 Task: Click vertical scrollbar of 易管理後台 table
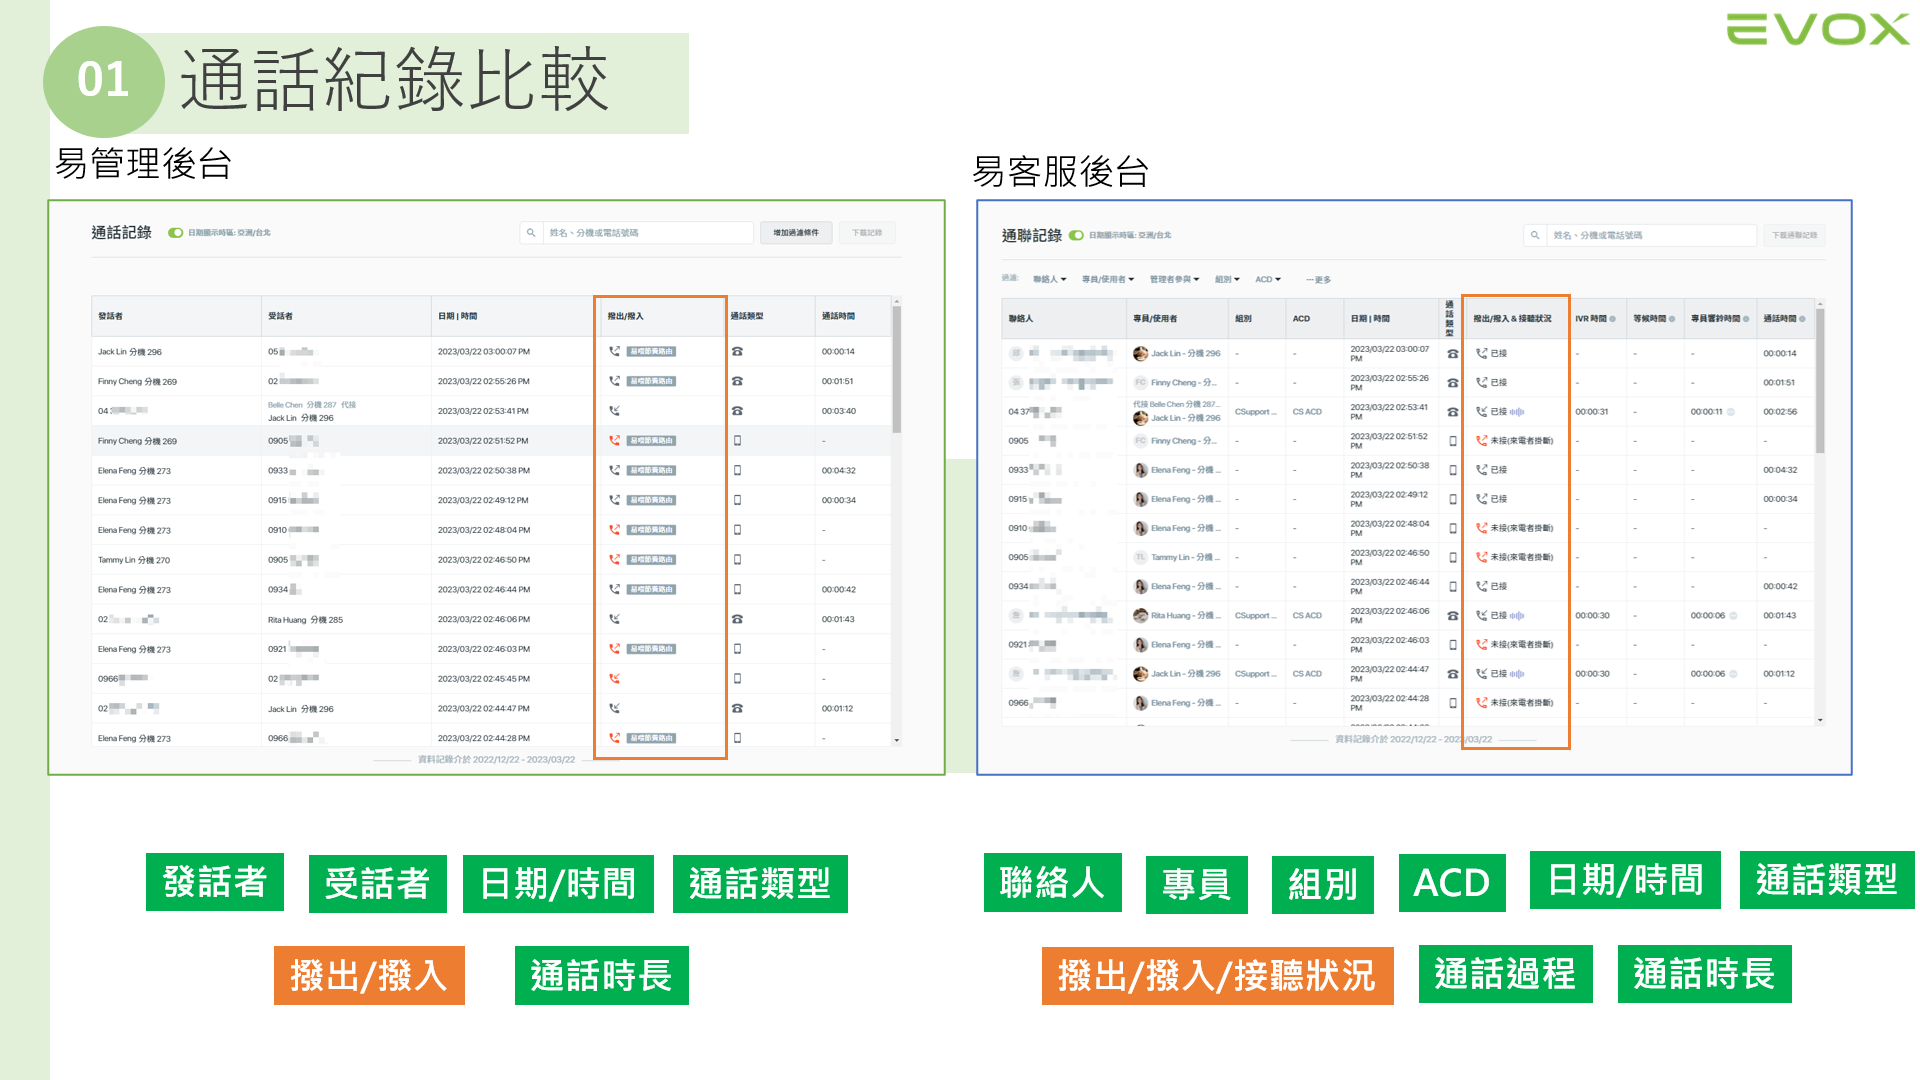click(897, 370)
